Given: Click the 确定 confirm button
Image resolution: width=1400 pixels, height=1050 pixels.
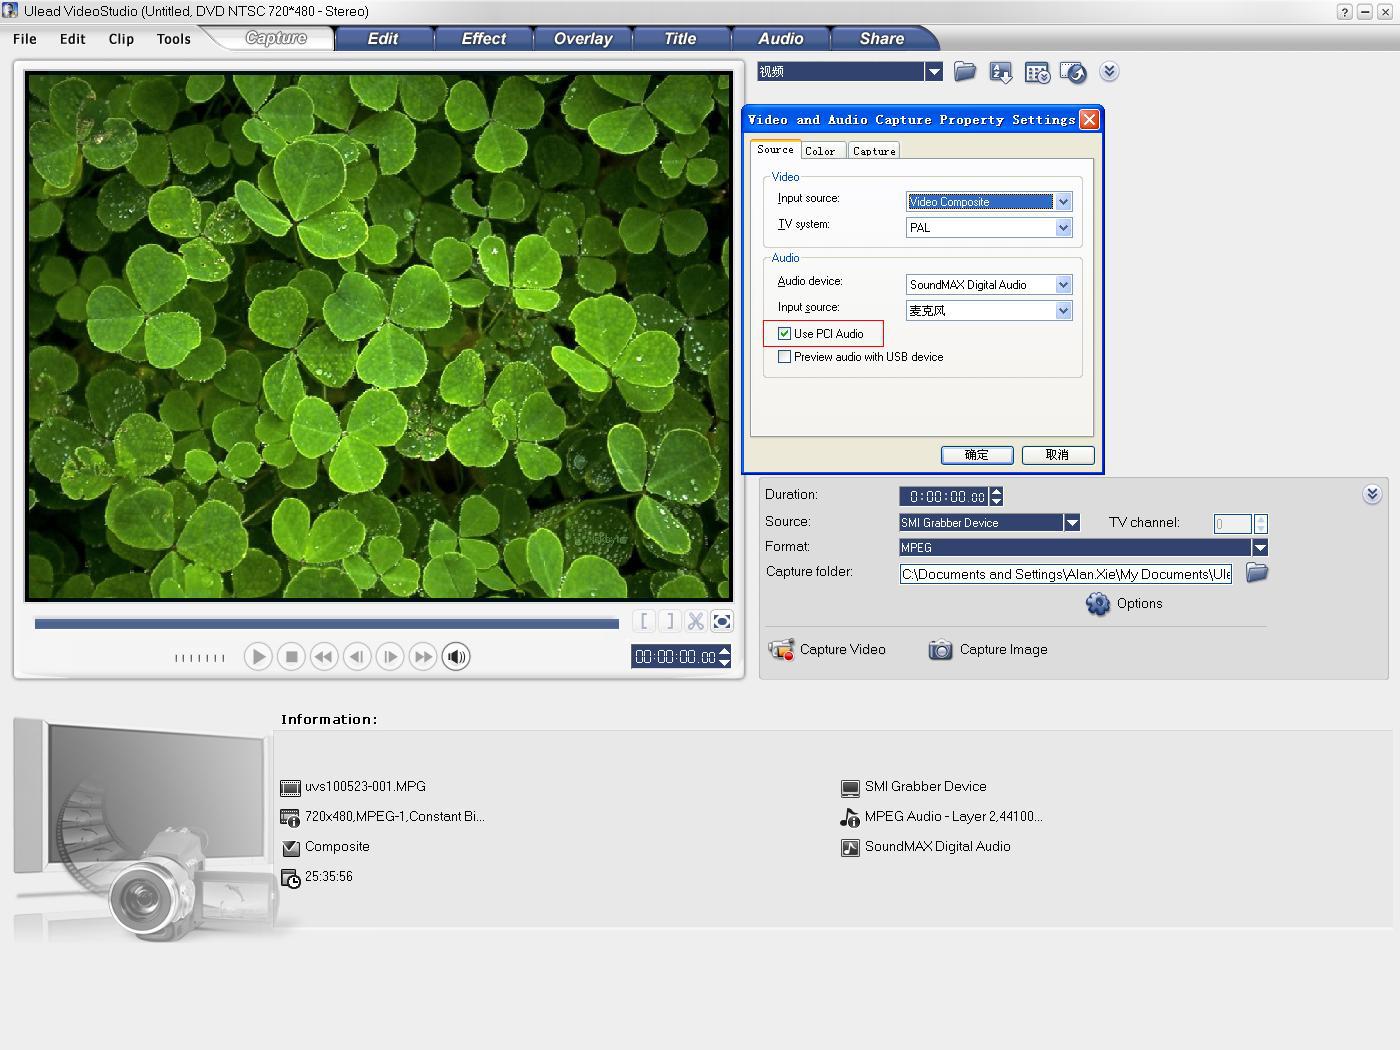Looking at the screenshot, I should [977, 455].
